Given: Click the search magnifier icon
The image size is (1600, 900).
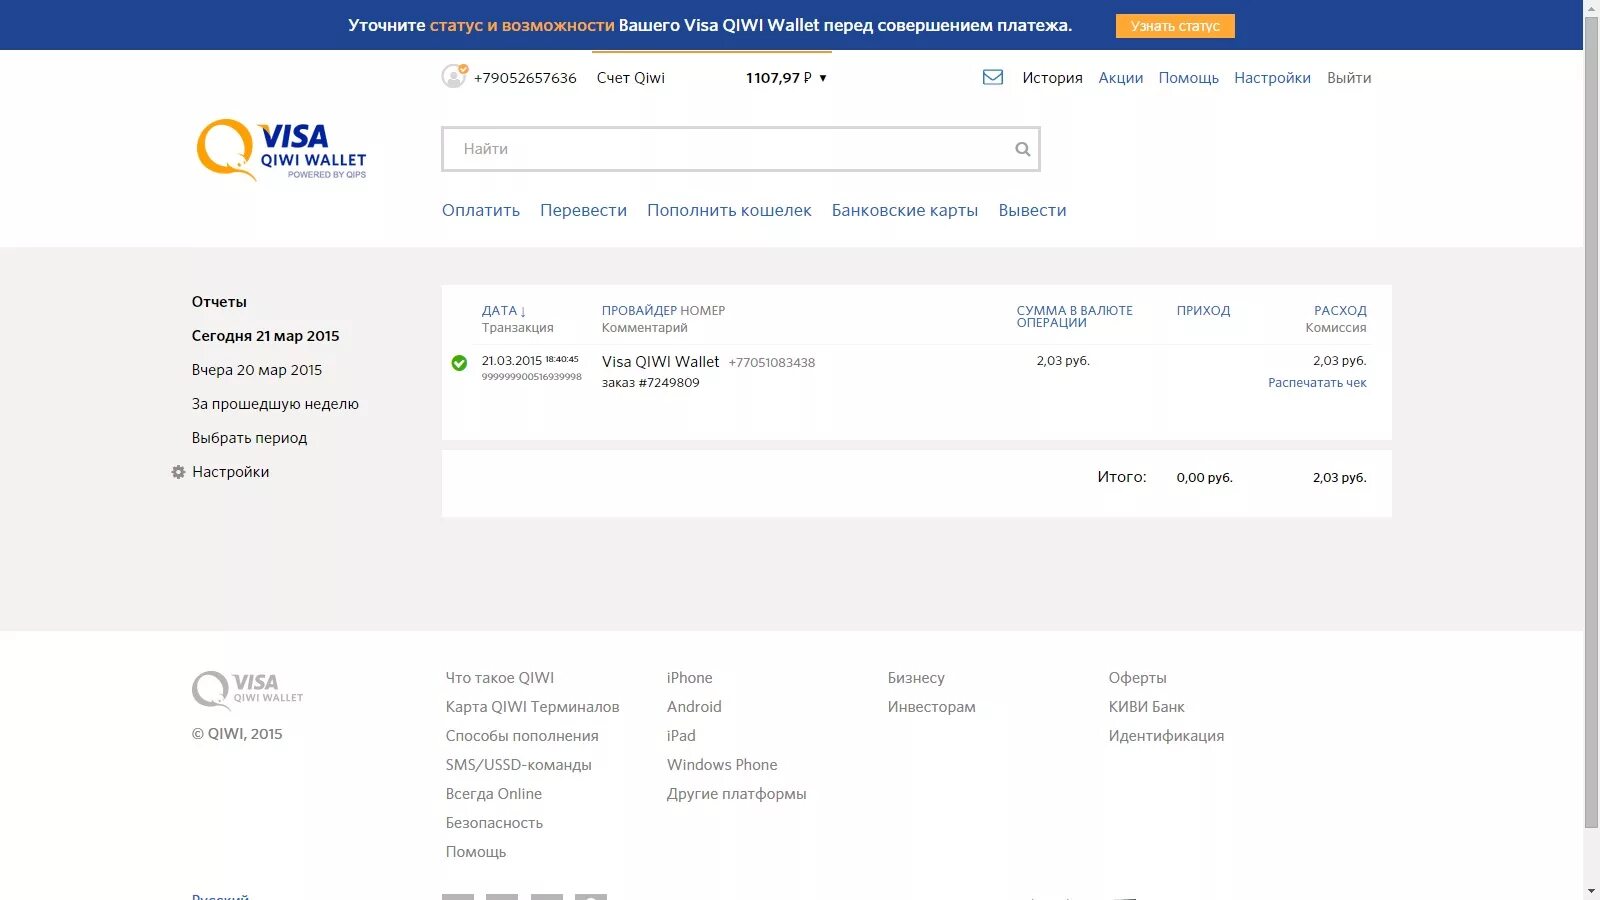Looking at the screenshot, I should coord(1022,149).
